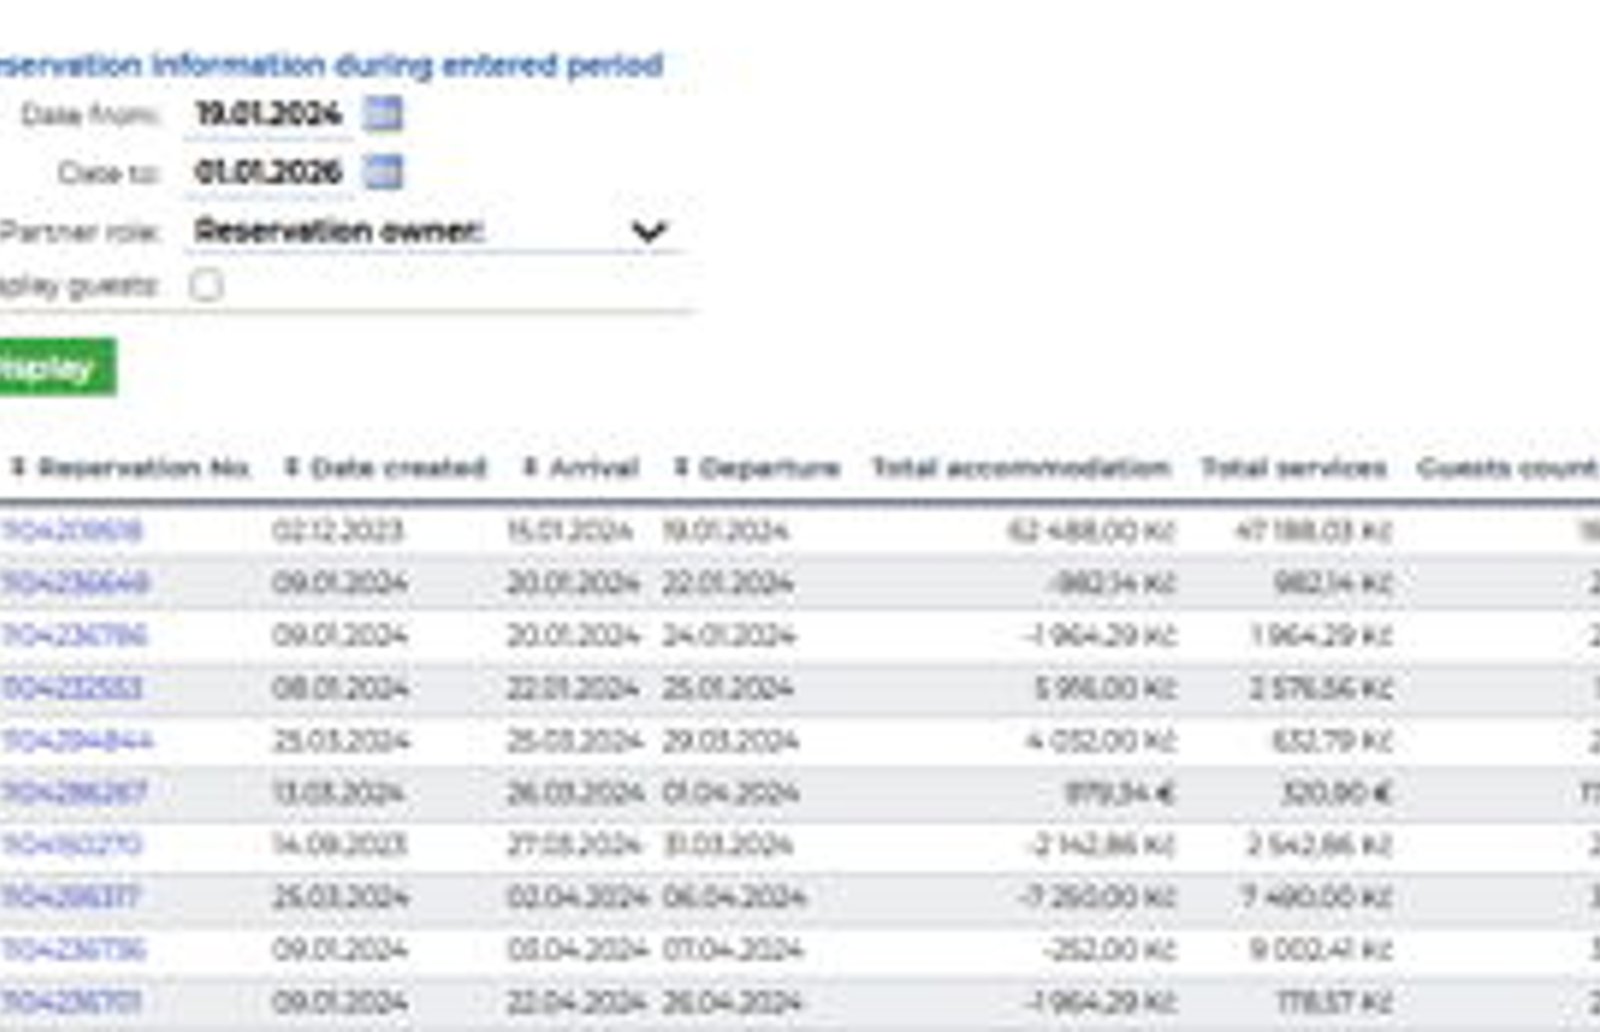Select services total 7 490,00 Kč
This screenshot has height=1032, width=1600.
click(x=1316, y=897)
